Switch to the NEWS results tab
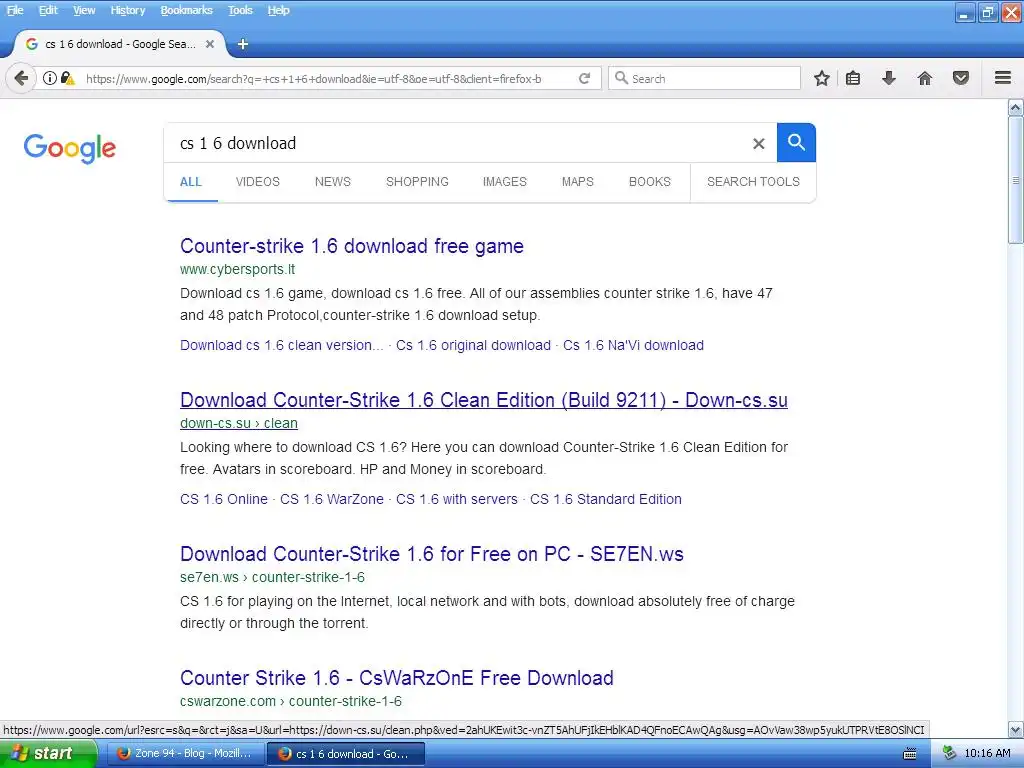 coord(332,182)
